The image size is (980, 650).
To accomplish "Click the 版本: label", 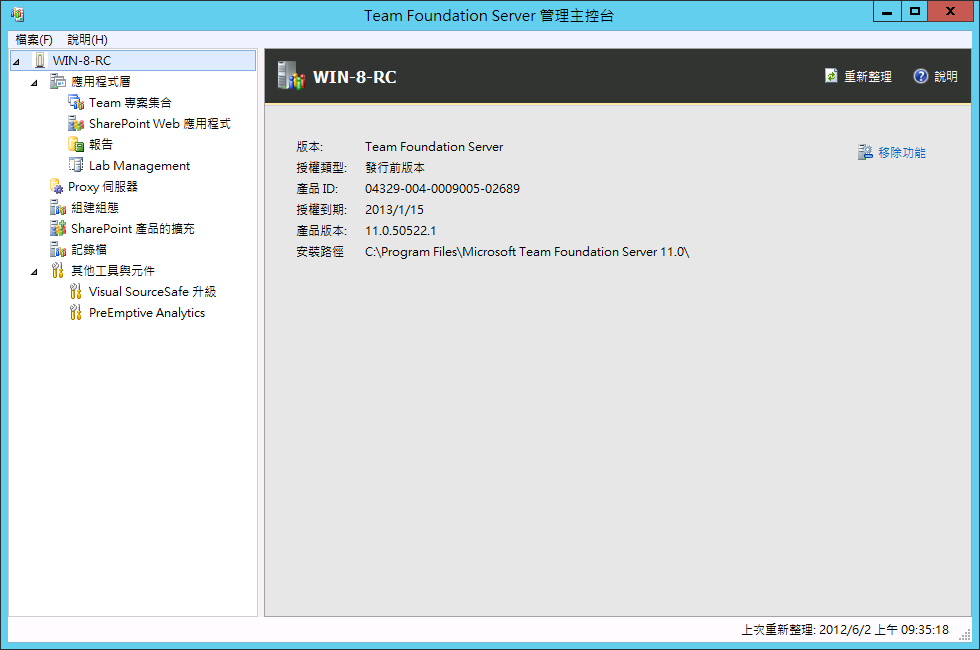I will [309, 147].
